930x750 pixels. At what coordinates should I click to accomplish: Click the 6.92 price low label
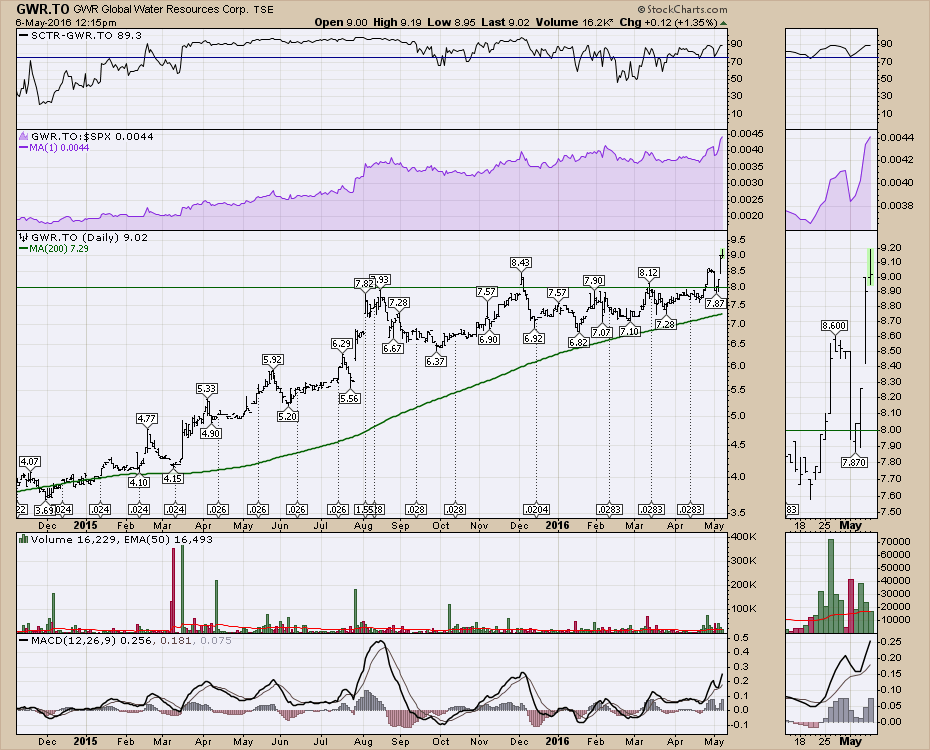[533, 339]
